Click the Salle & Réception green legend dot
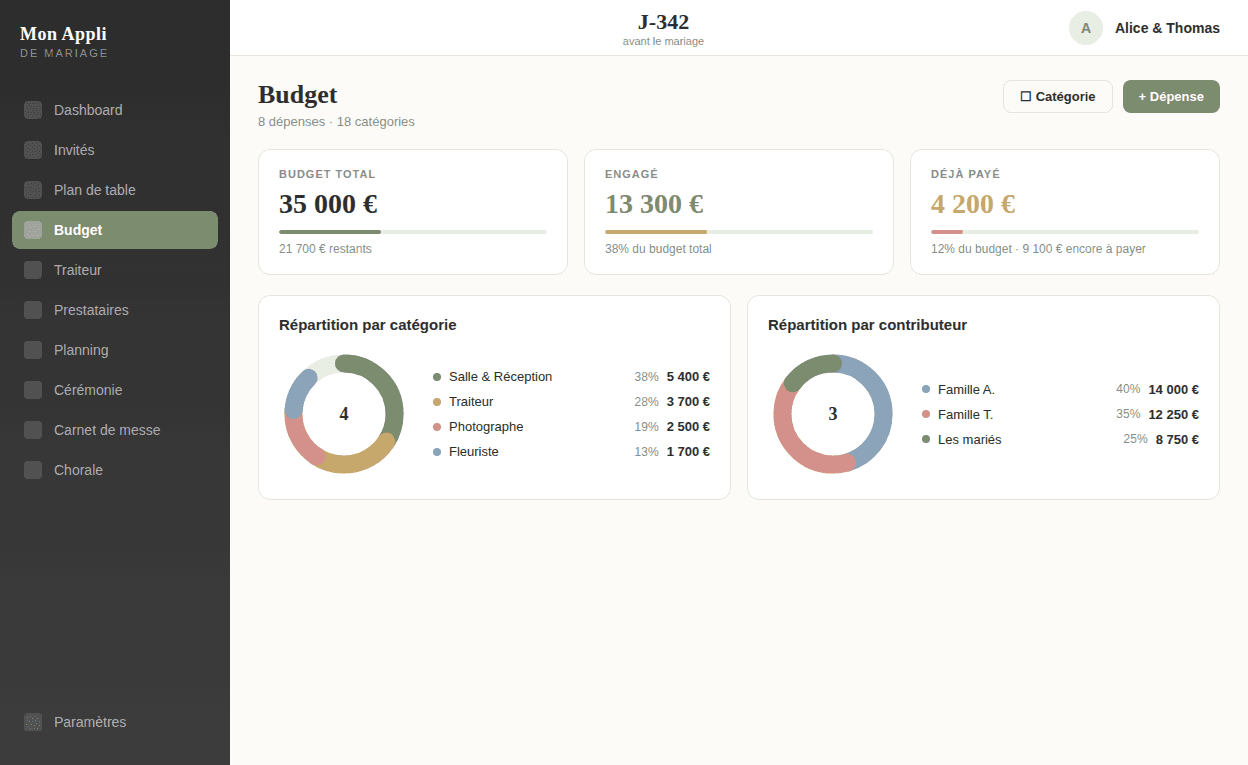 [x=437, y=377]
